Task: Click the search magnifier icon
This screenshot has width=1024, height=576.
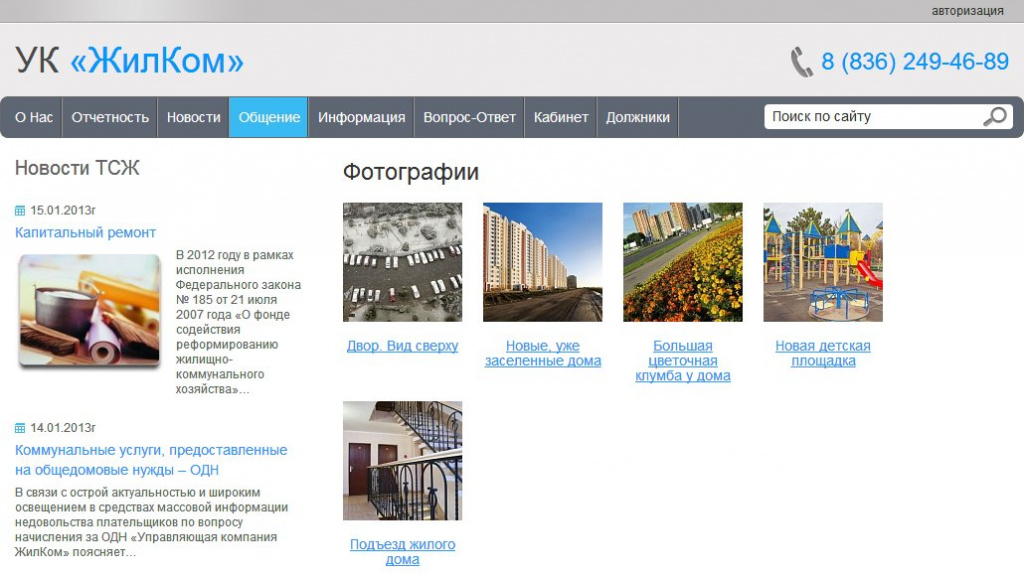Action: (x=994, y=117)
